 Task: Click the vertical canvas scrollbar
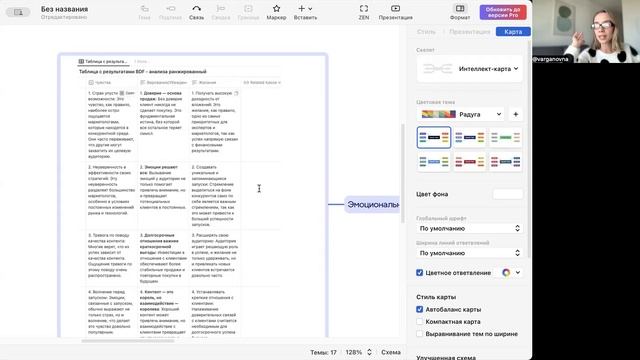[403, 173]
